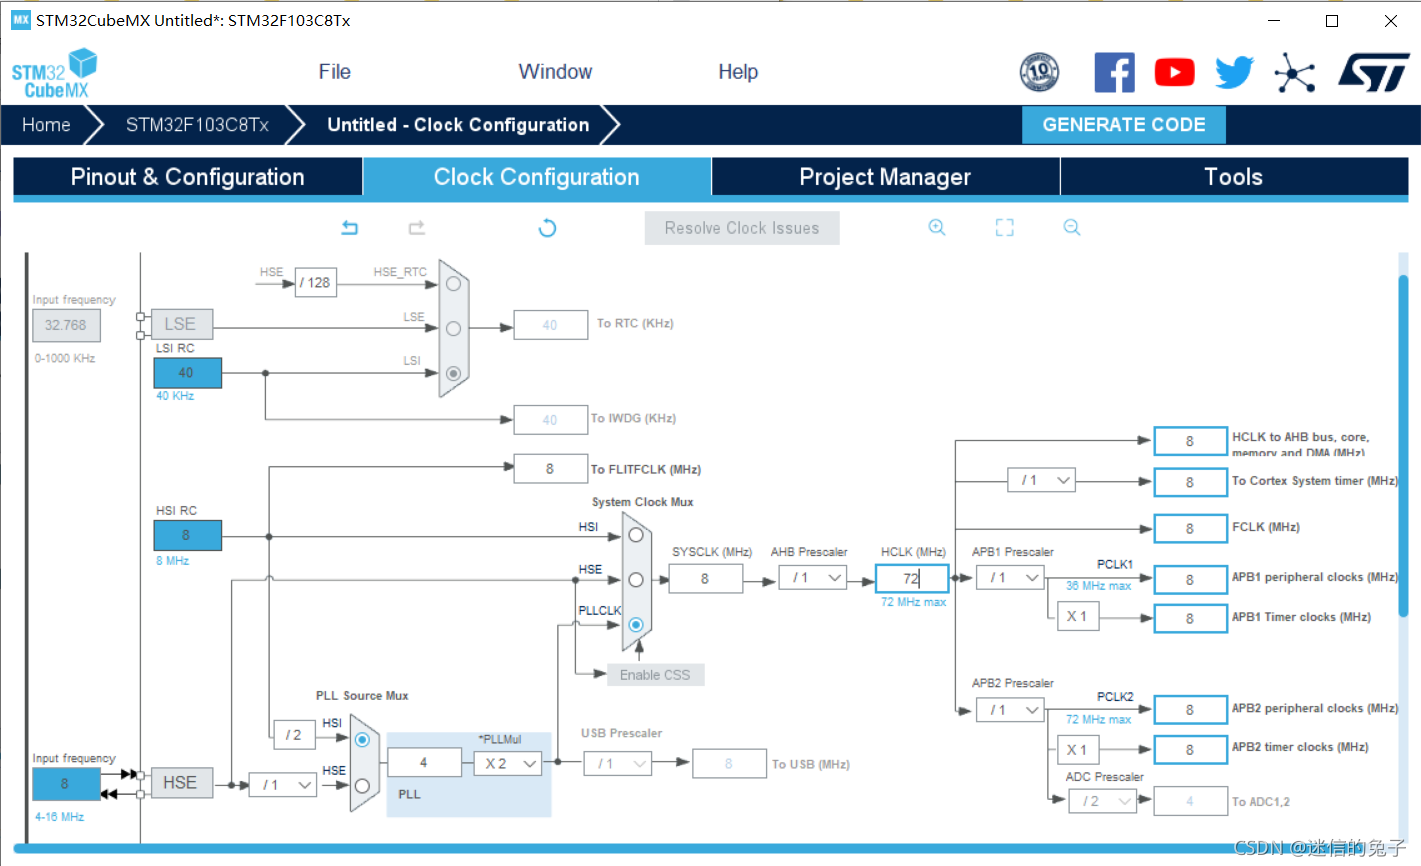Open the HSE /1 prescaler dropdown

point(283,785)
